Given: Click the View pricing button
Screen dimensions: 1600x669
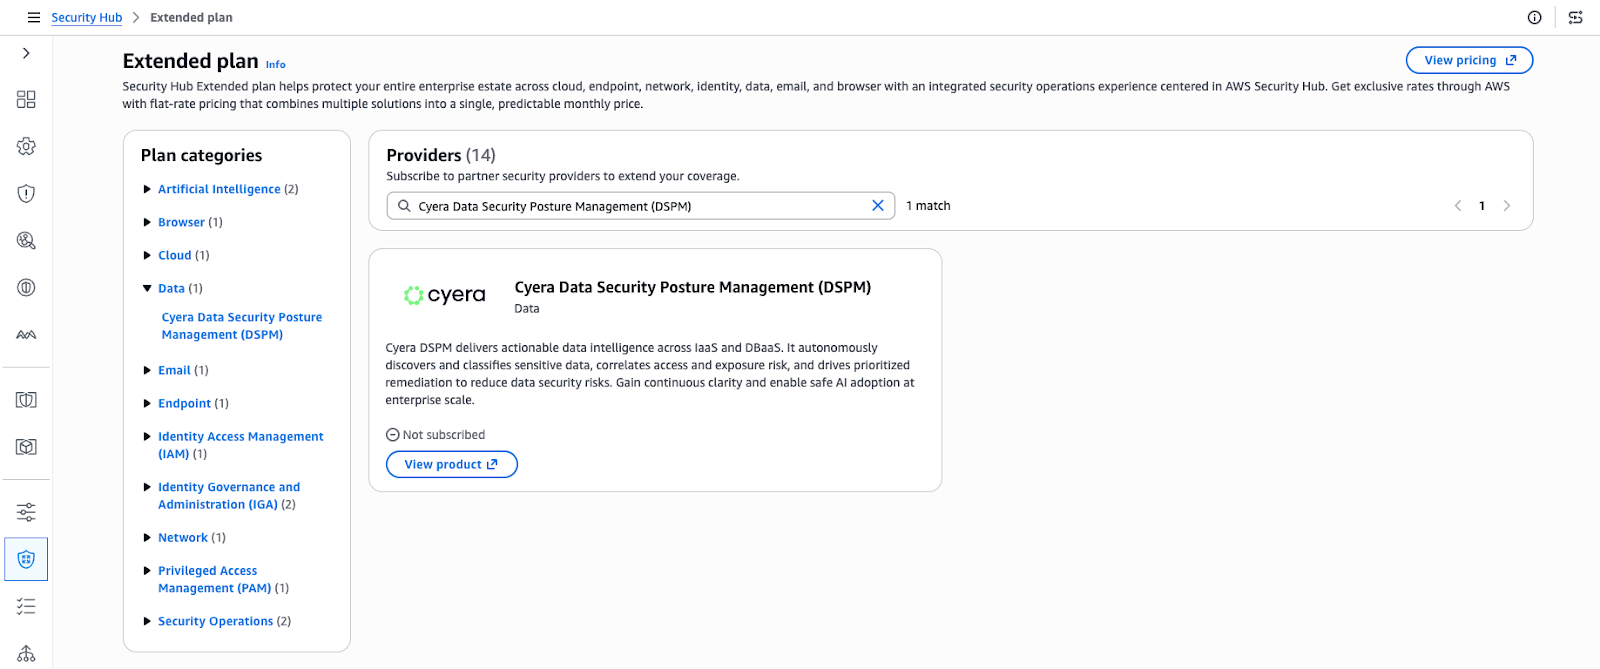Looking at the screenshot, I should 1469,60.
